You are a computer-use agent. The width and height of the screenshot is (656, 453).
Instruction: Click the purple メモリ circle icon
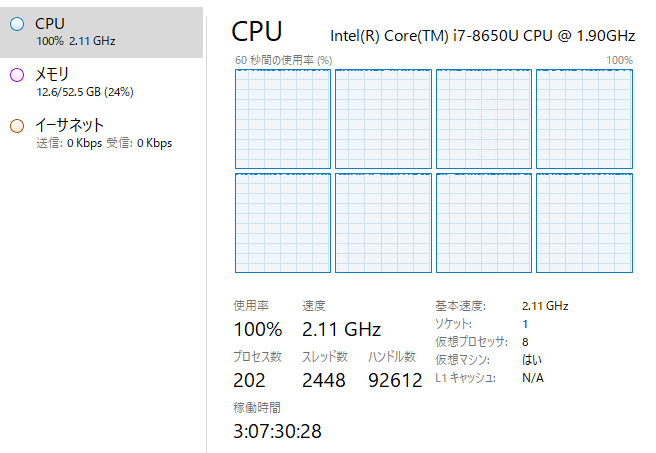click(17, 75)
